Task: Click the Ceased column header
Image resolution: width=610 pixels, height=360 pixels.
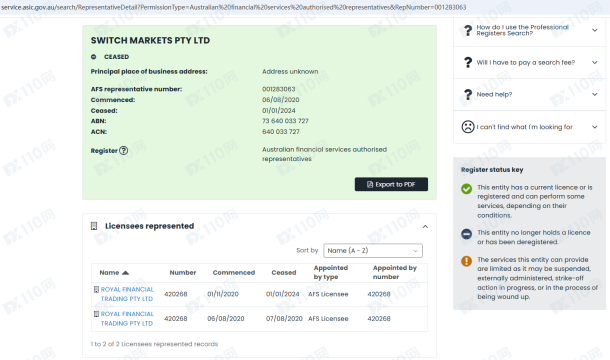Action: click(284, 272)
